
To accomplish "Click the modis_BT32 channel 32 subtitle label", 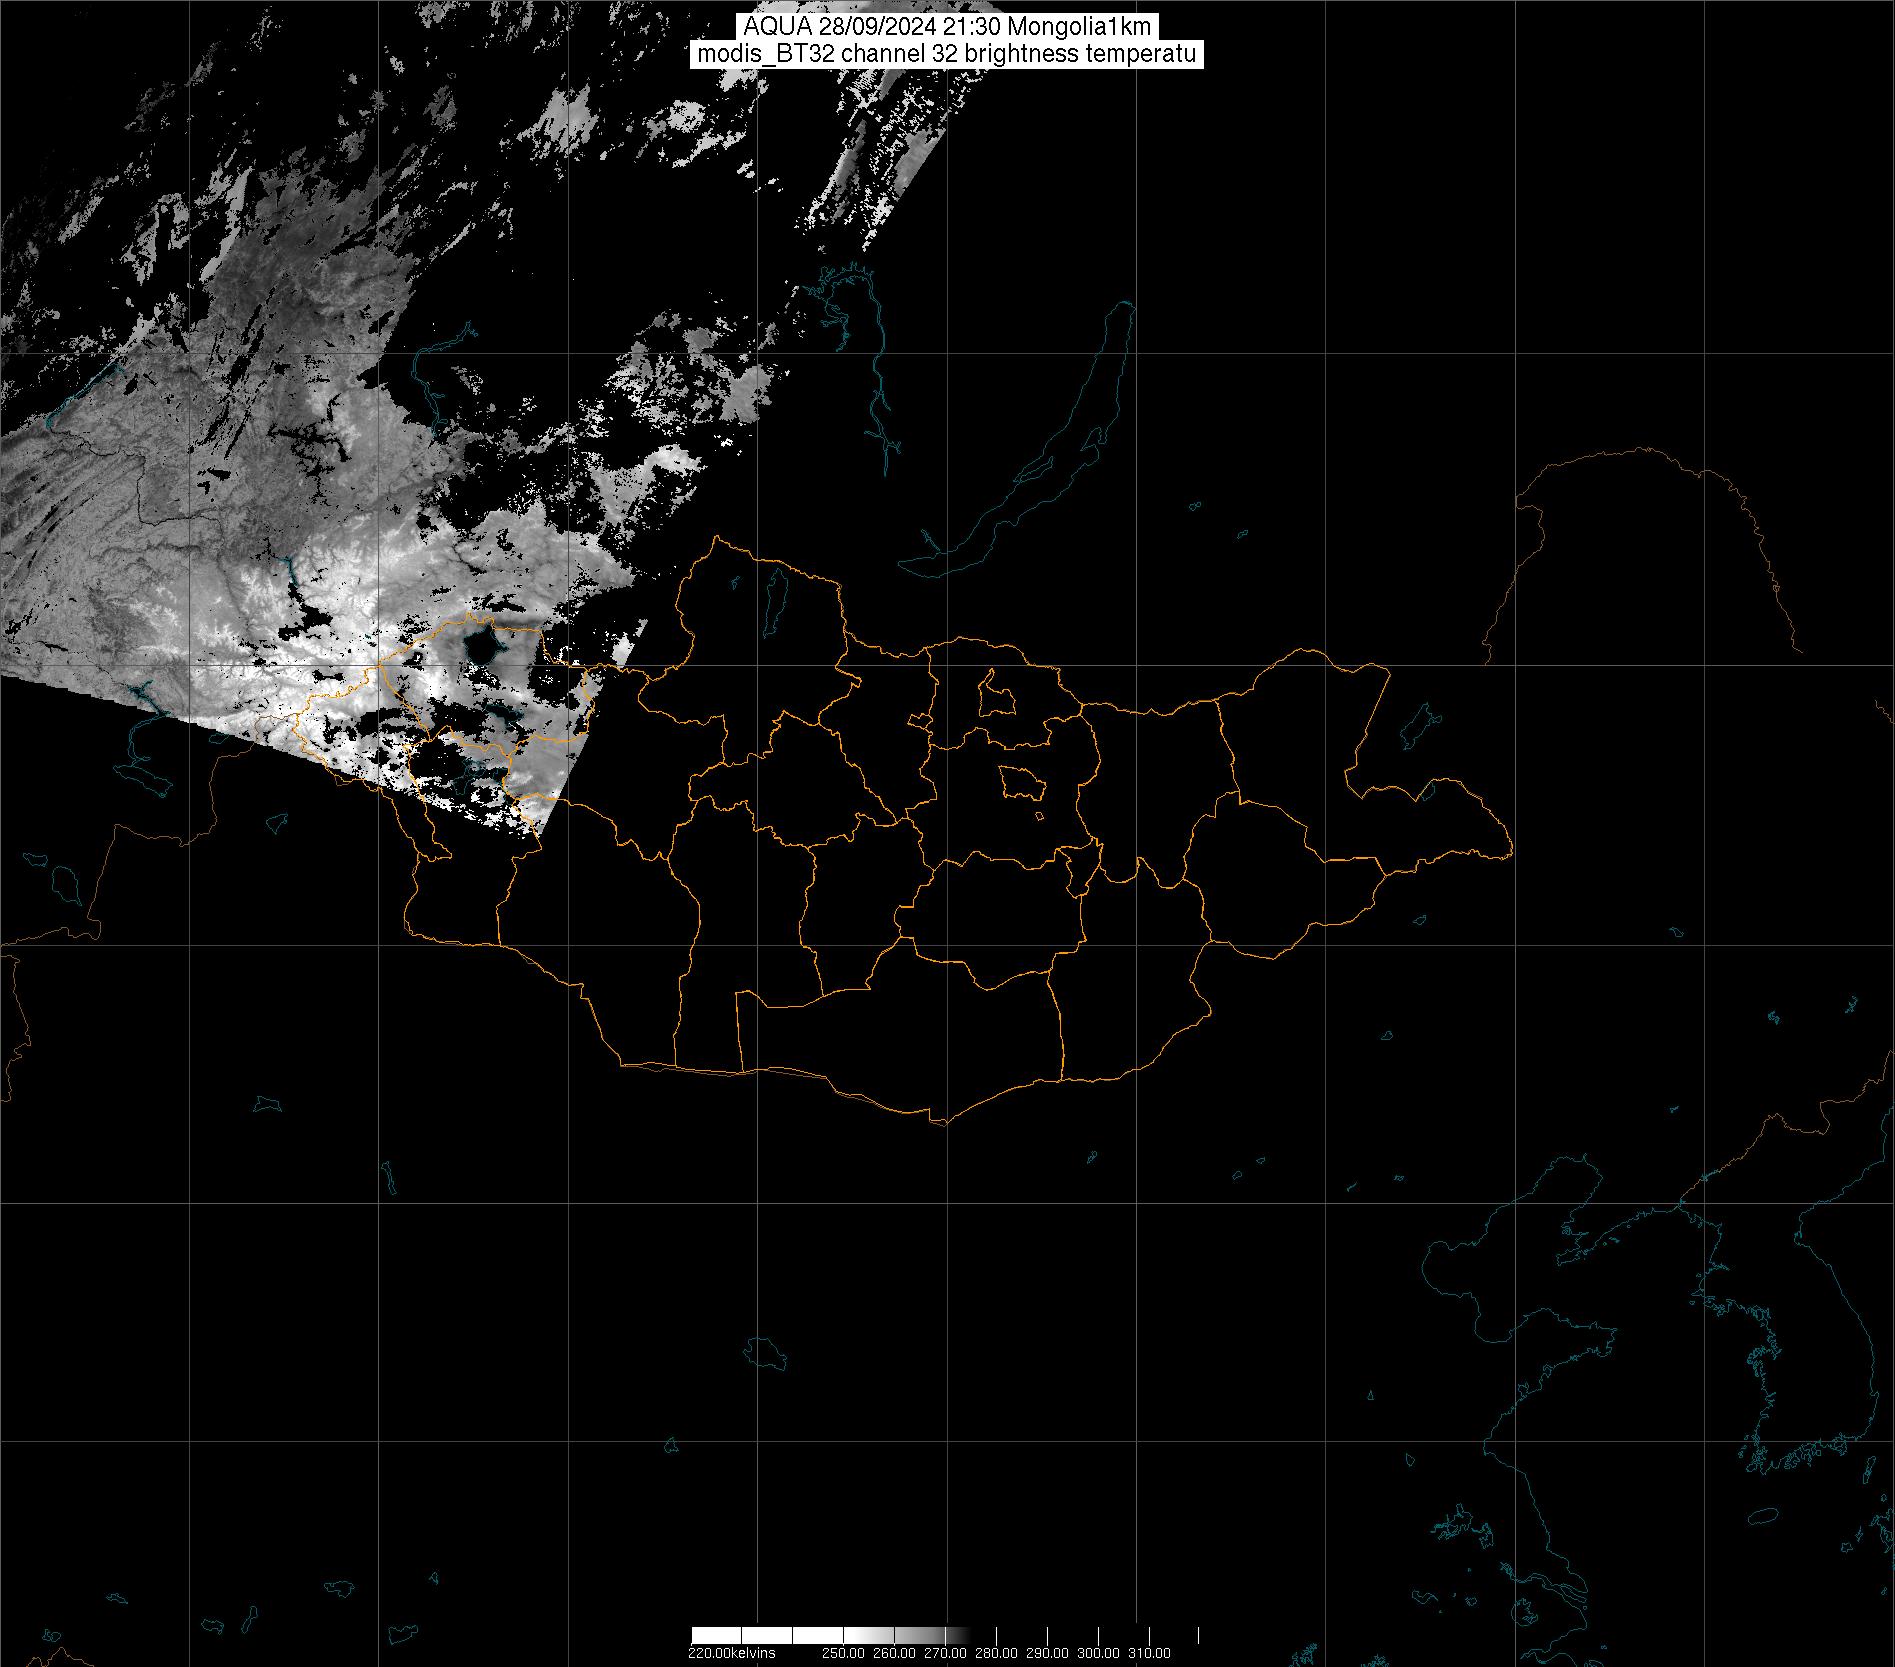I will [x=946, y=55].
